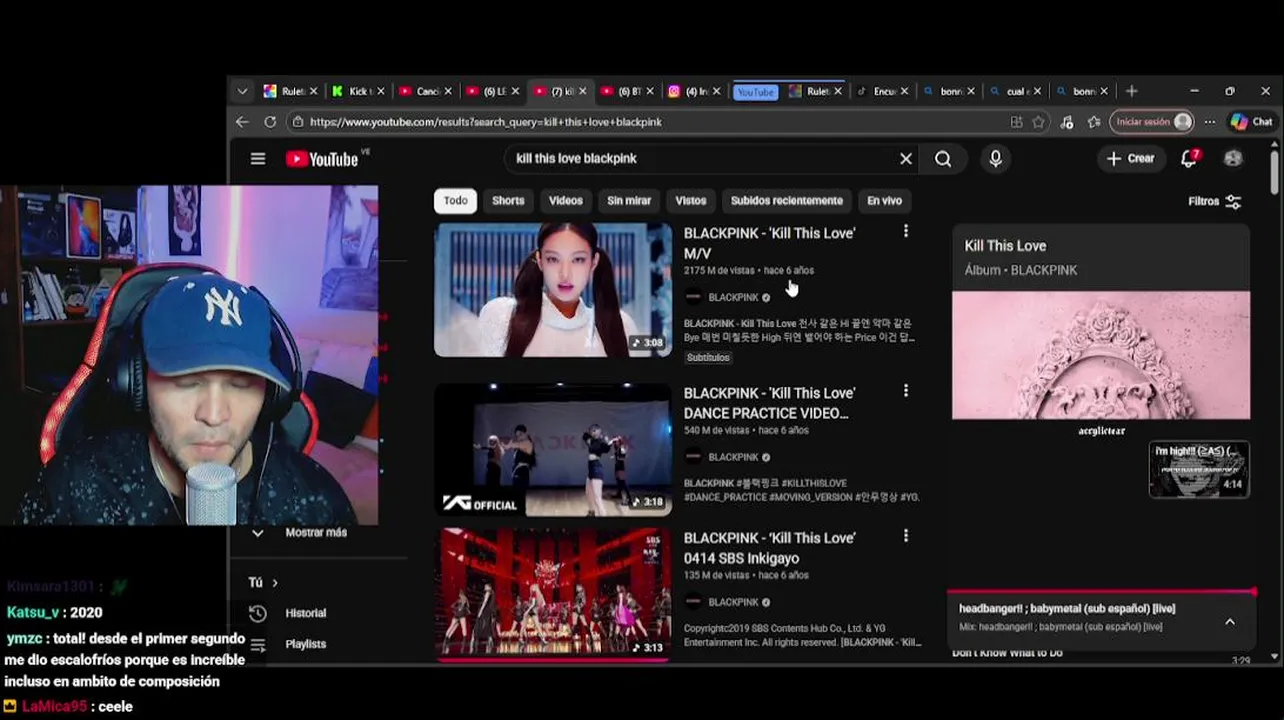Go to the YouTube home logo

tap(322, 159)
